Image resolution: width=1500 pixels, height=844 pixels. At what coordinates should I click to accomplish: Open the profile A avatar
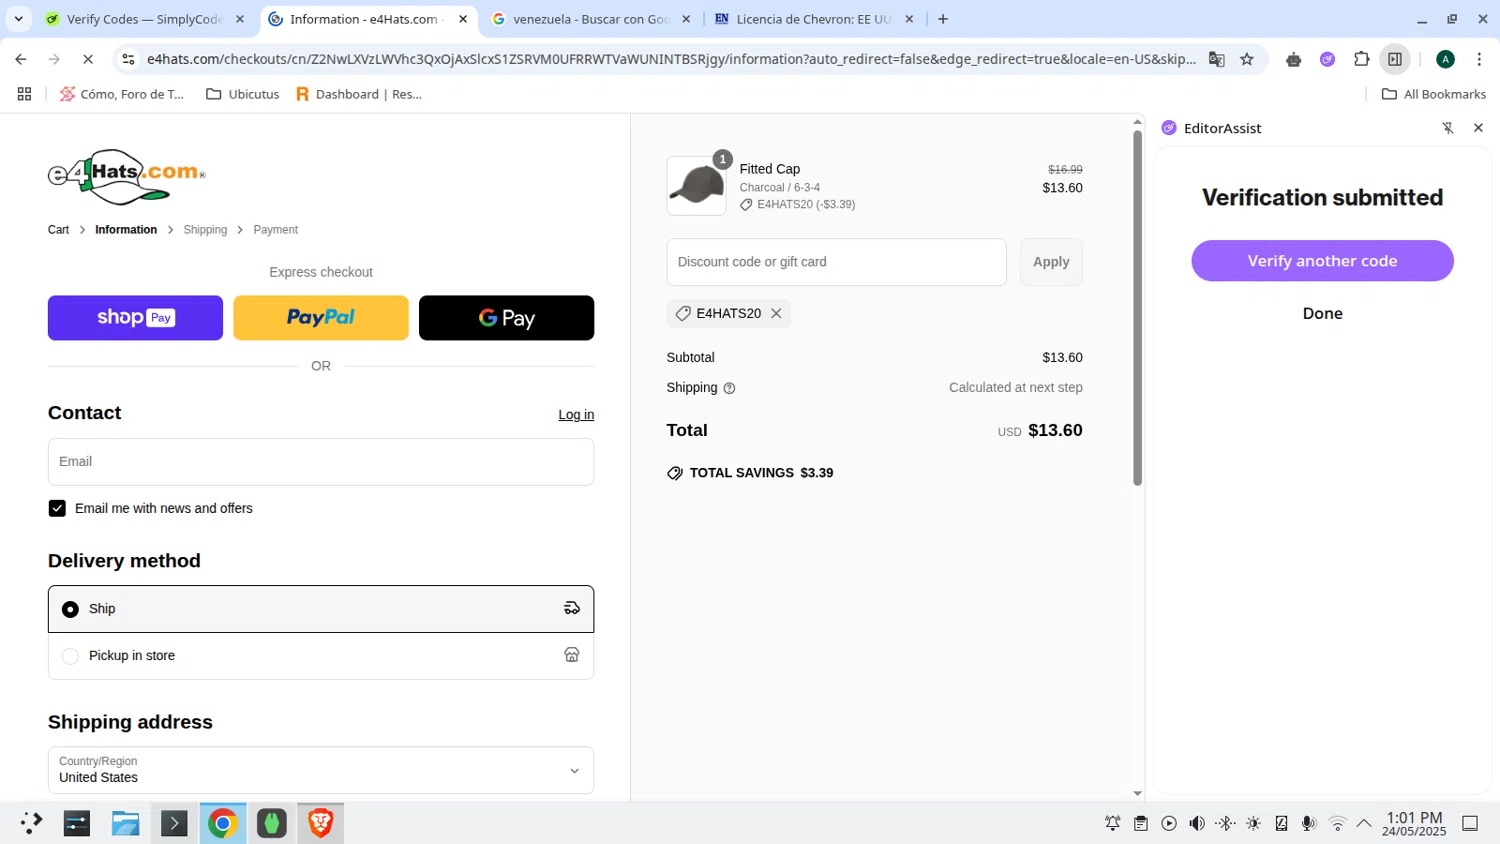1445,59
